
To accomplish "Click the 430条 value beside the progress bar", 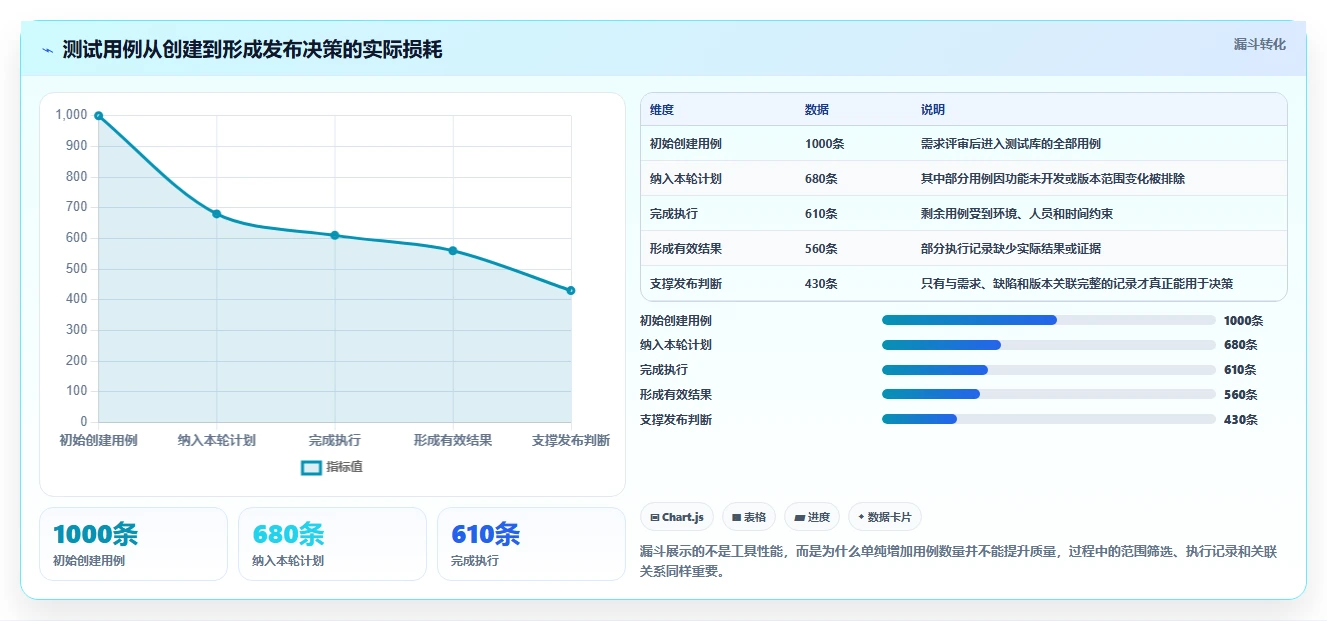I will [x=1241, y=420].
